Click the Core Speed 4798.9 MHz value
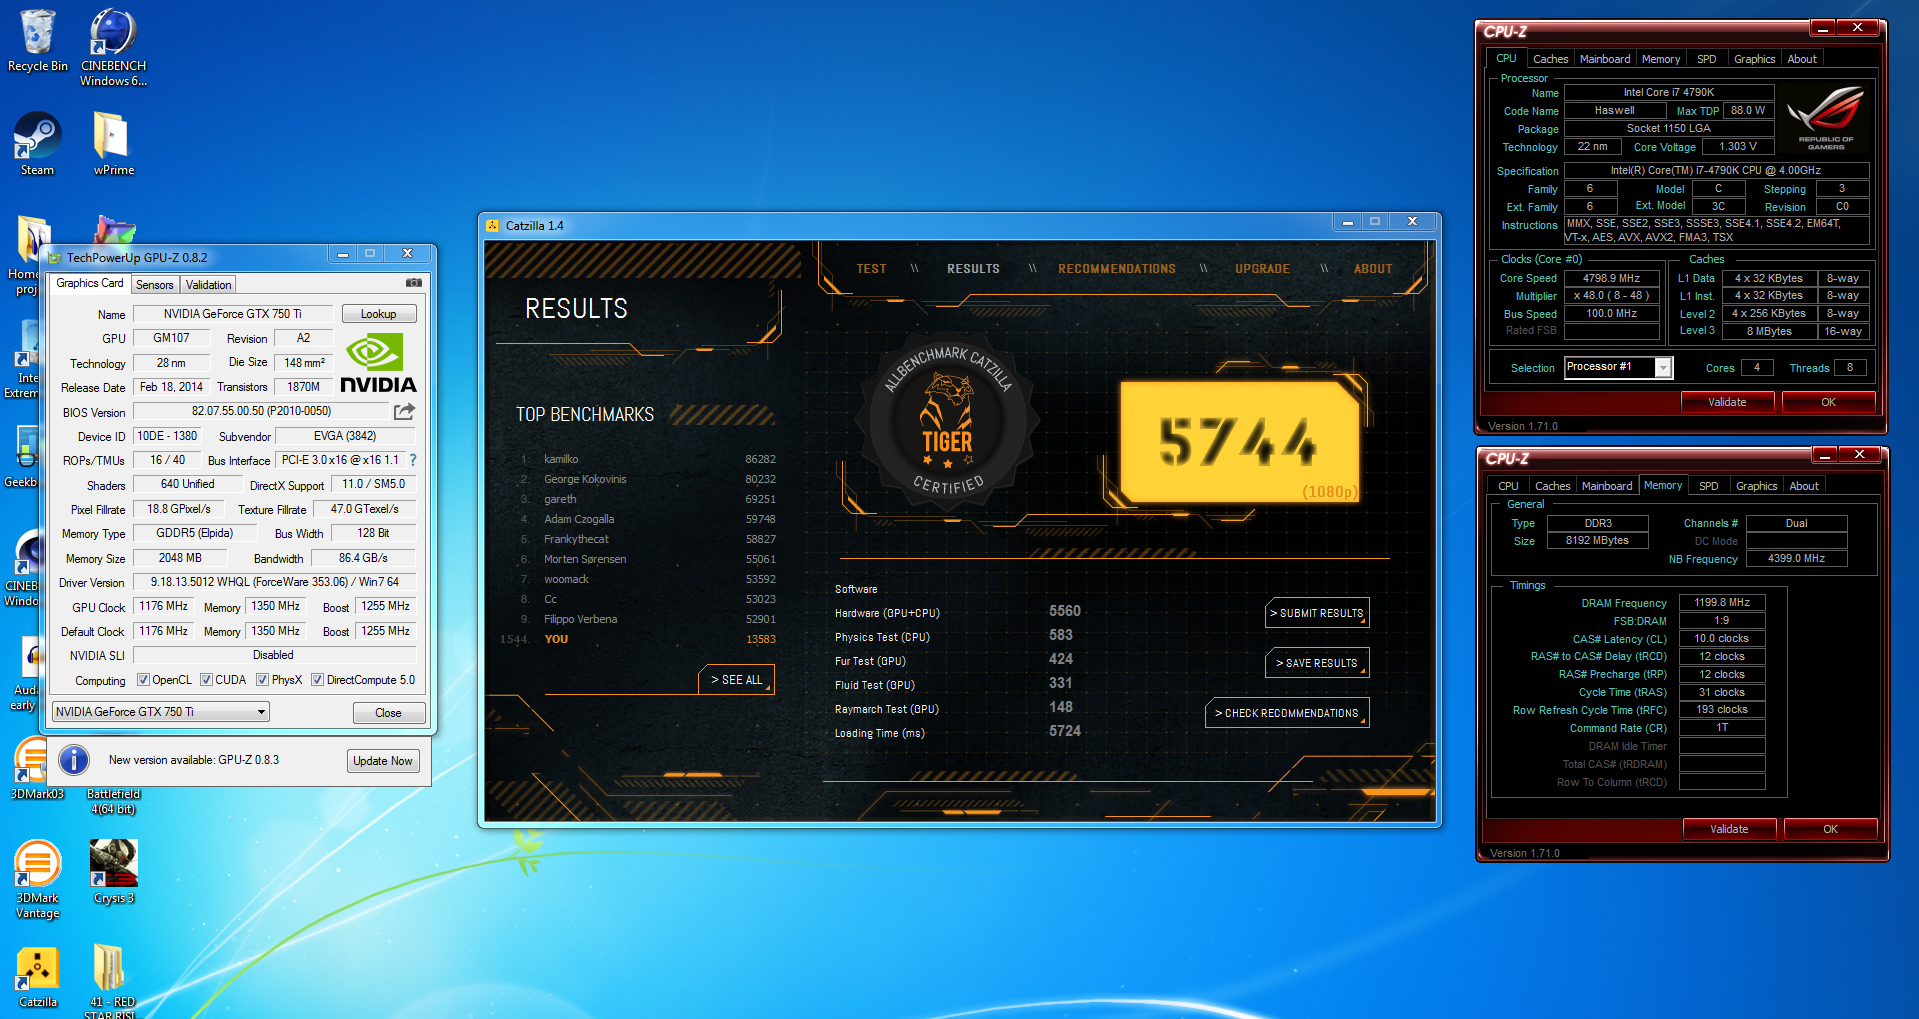The height and width of the screenshot is (1019, 1919). [x=1611, y=278]
